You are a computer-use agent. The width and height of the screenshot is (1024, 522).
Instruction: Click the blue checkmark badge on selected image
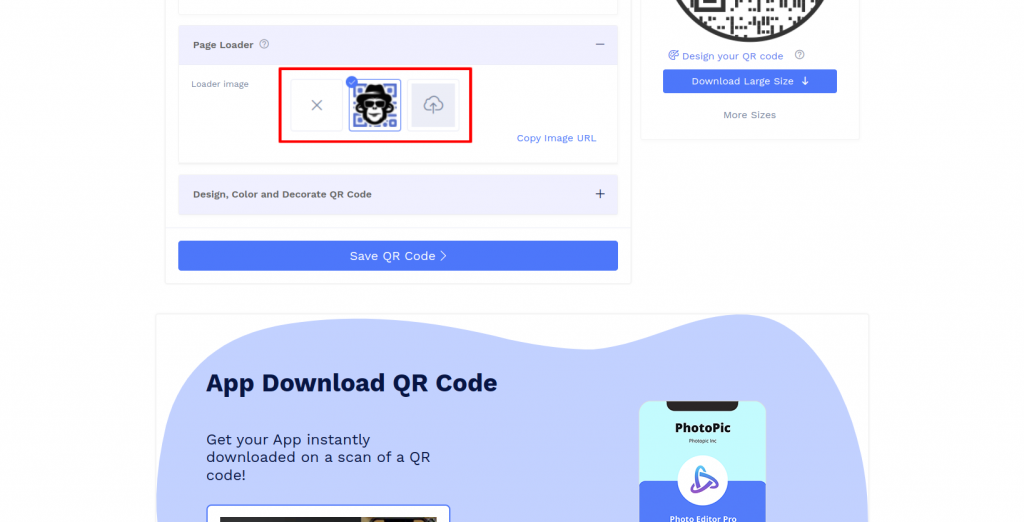pyautogui.click(x=351, y=82)
